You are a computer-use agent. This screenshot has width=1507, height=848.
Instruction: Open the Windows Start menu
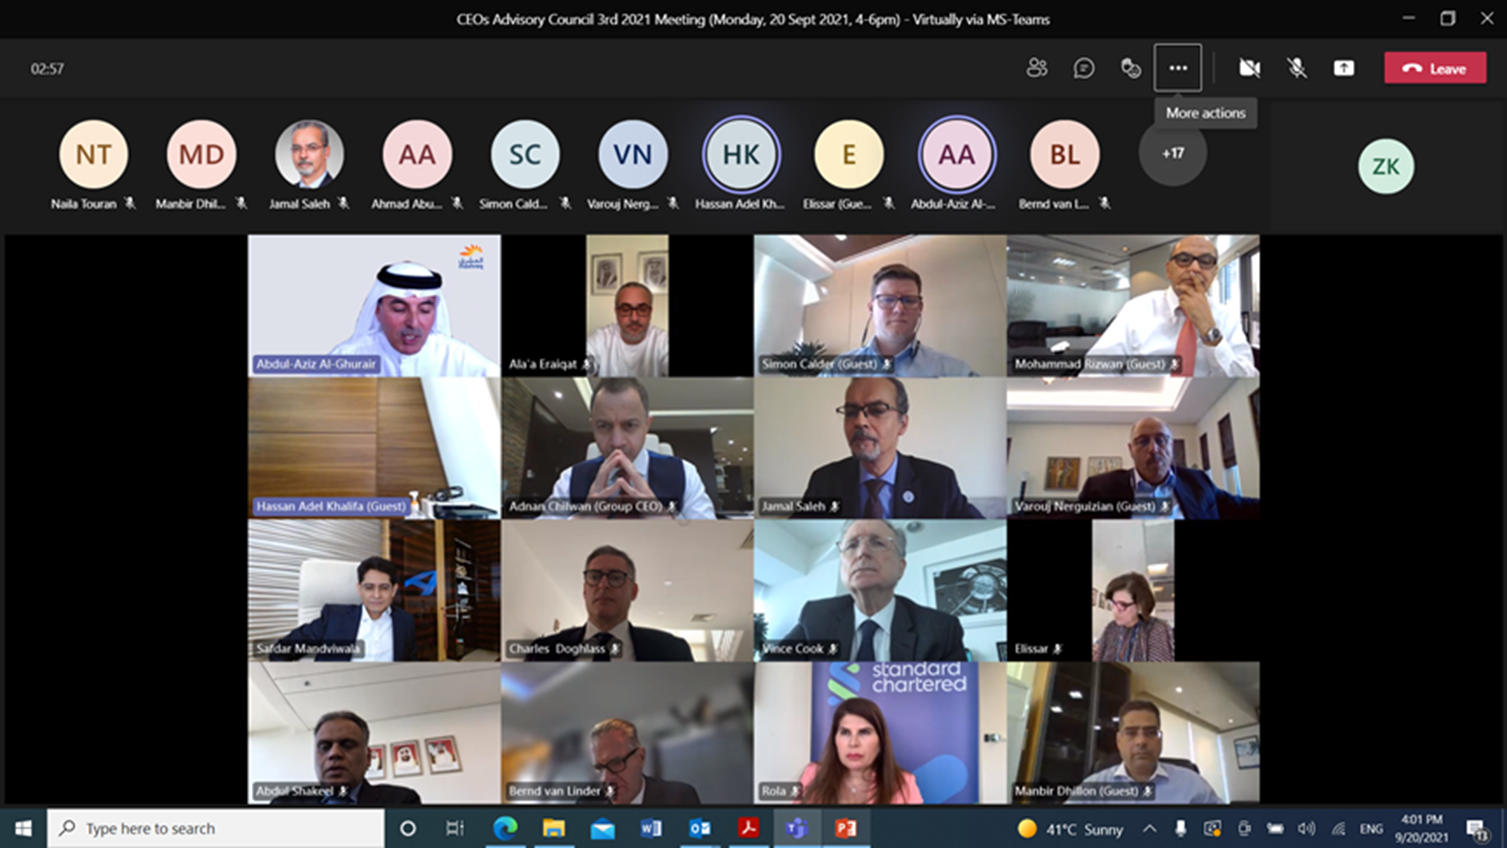tap(23, 828)
